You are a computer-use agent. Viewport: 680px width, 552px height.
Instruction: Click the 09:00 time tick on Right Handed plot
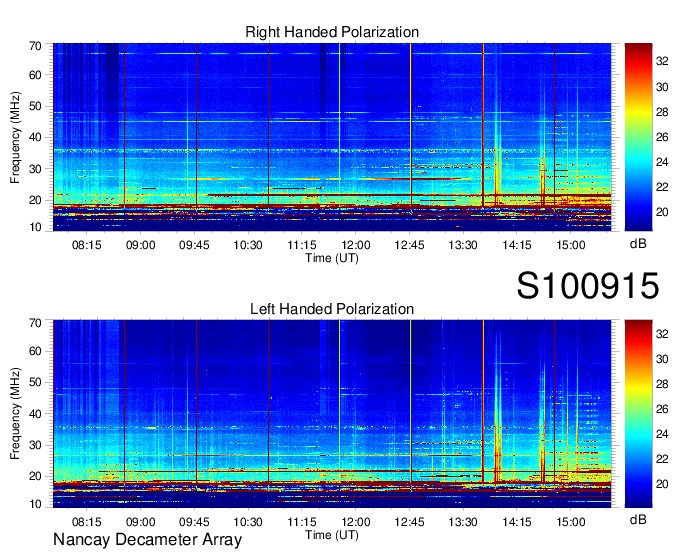(141, 245)
